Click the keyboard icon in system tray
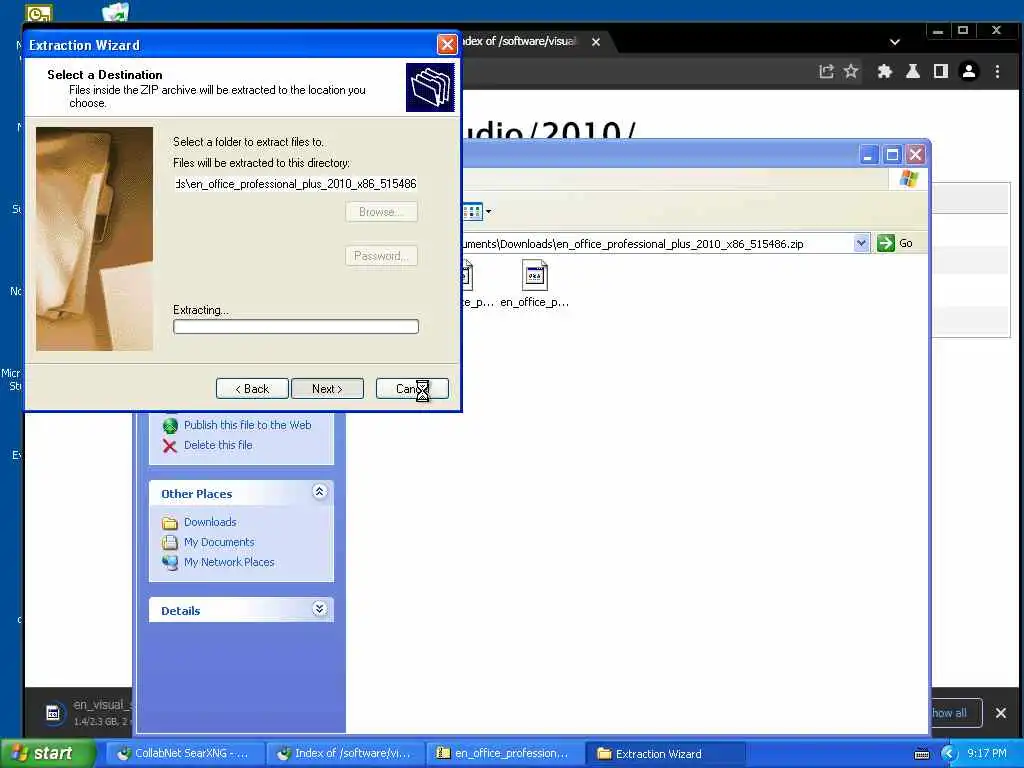This screenshot has height=768, width=1024. point(922,754)
